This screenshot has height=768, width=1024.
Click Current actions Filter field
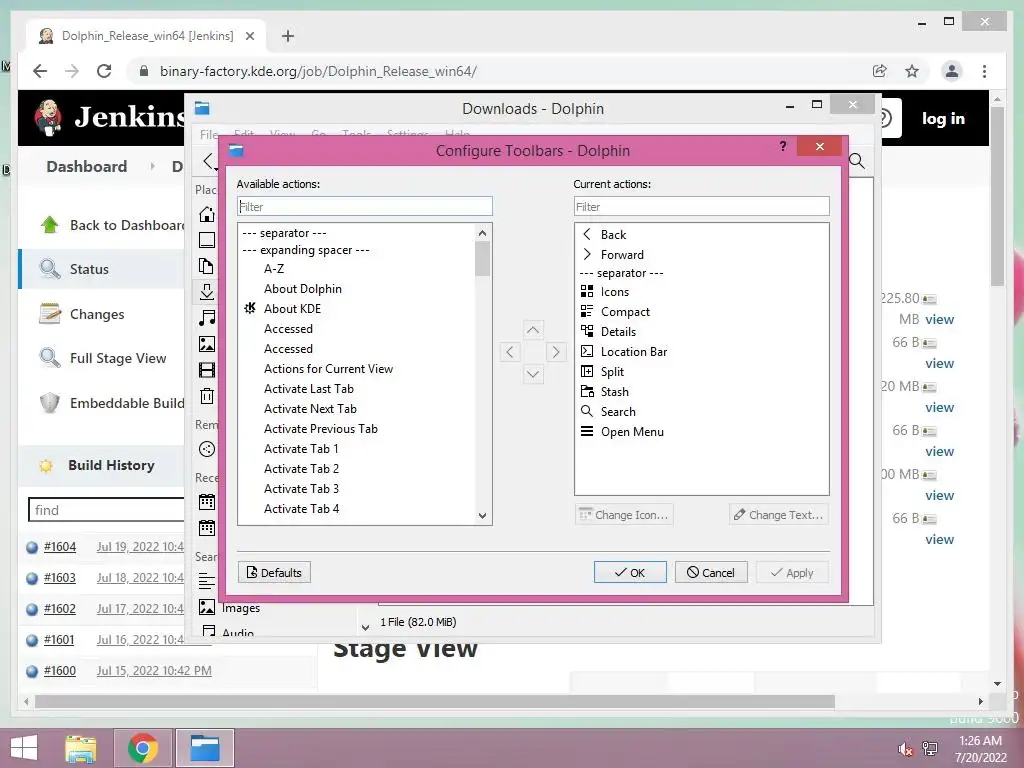click(701, 206)
